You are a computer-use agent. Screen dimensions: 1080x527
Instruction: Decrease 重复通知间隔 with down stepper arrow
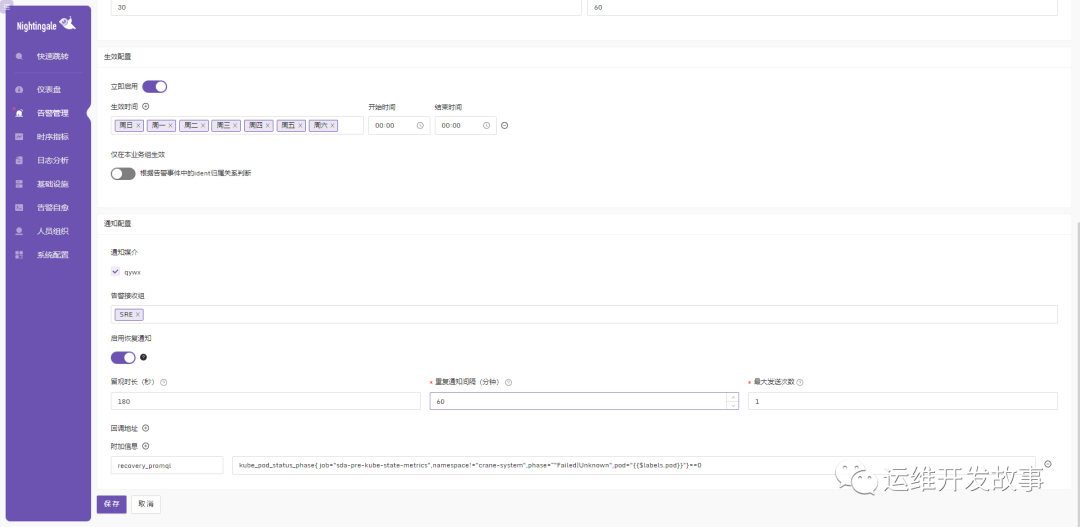(732, 405)
